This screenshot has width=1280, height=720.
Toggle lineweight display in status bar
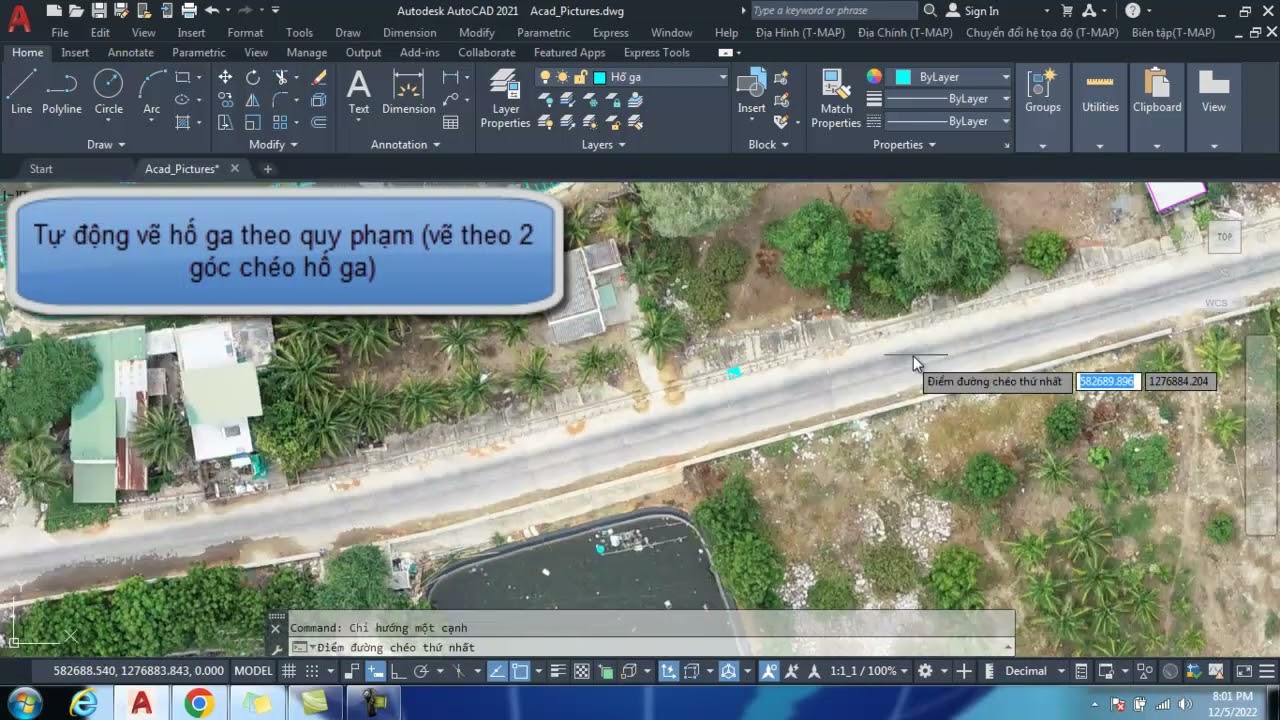[559, 671]
